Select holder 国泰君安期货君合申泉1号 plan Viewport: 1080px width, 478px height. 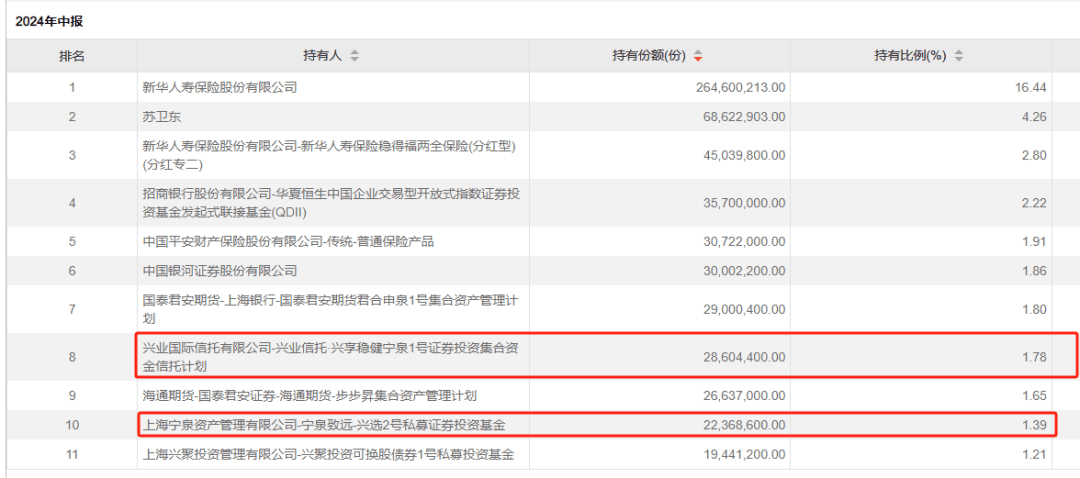tap(329, 309)
